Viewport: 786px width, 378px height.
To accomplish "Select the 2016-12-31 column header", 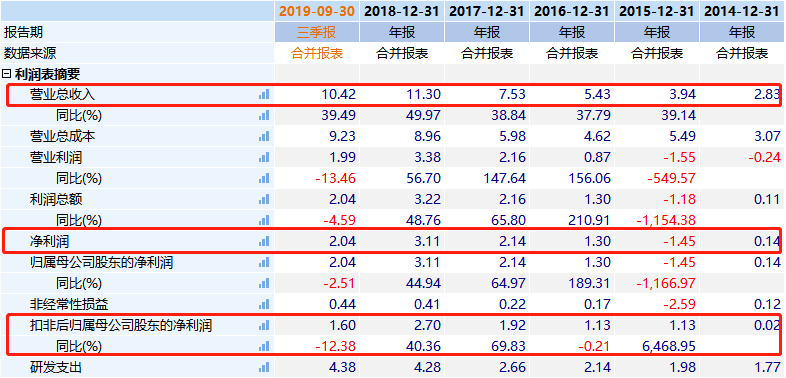I will pyautogui.click(x=572, y=11).
